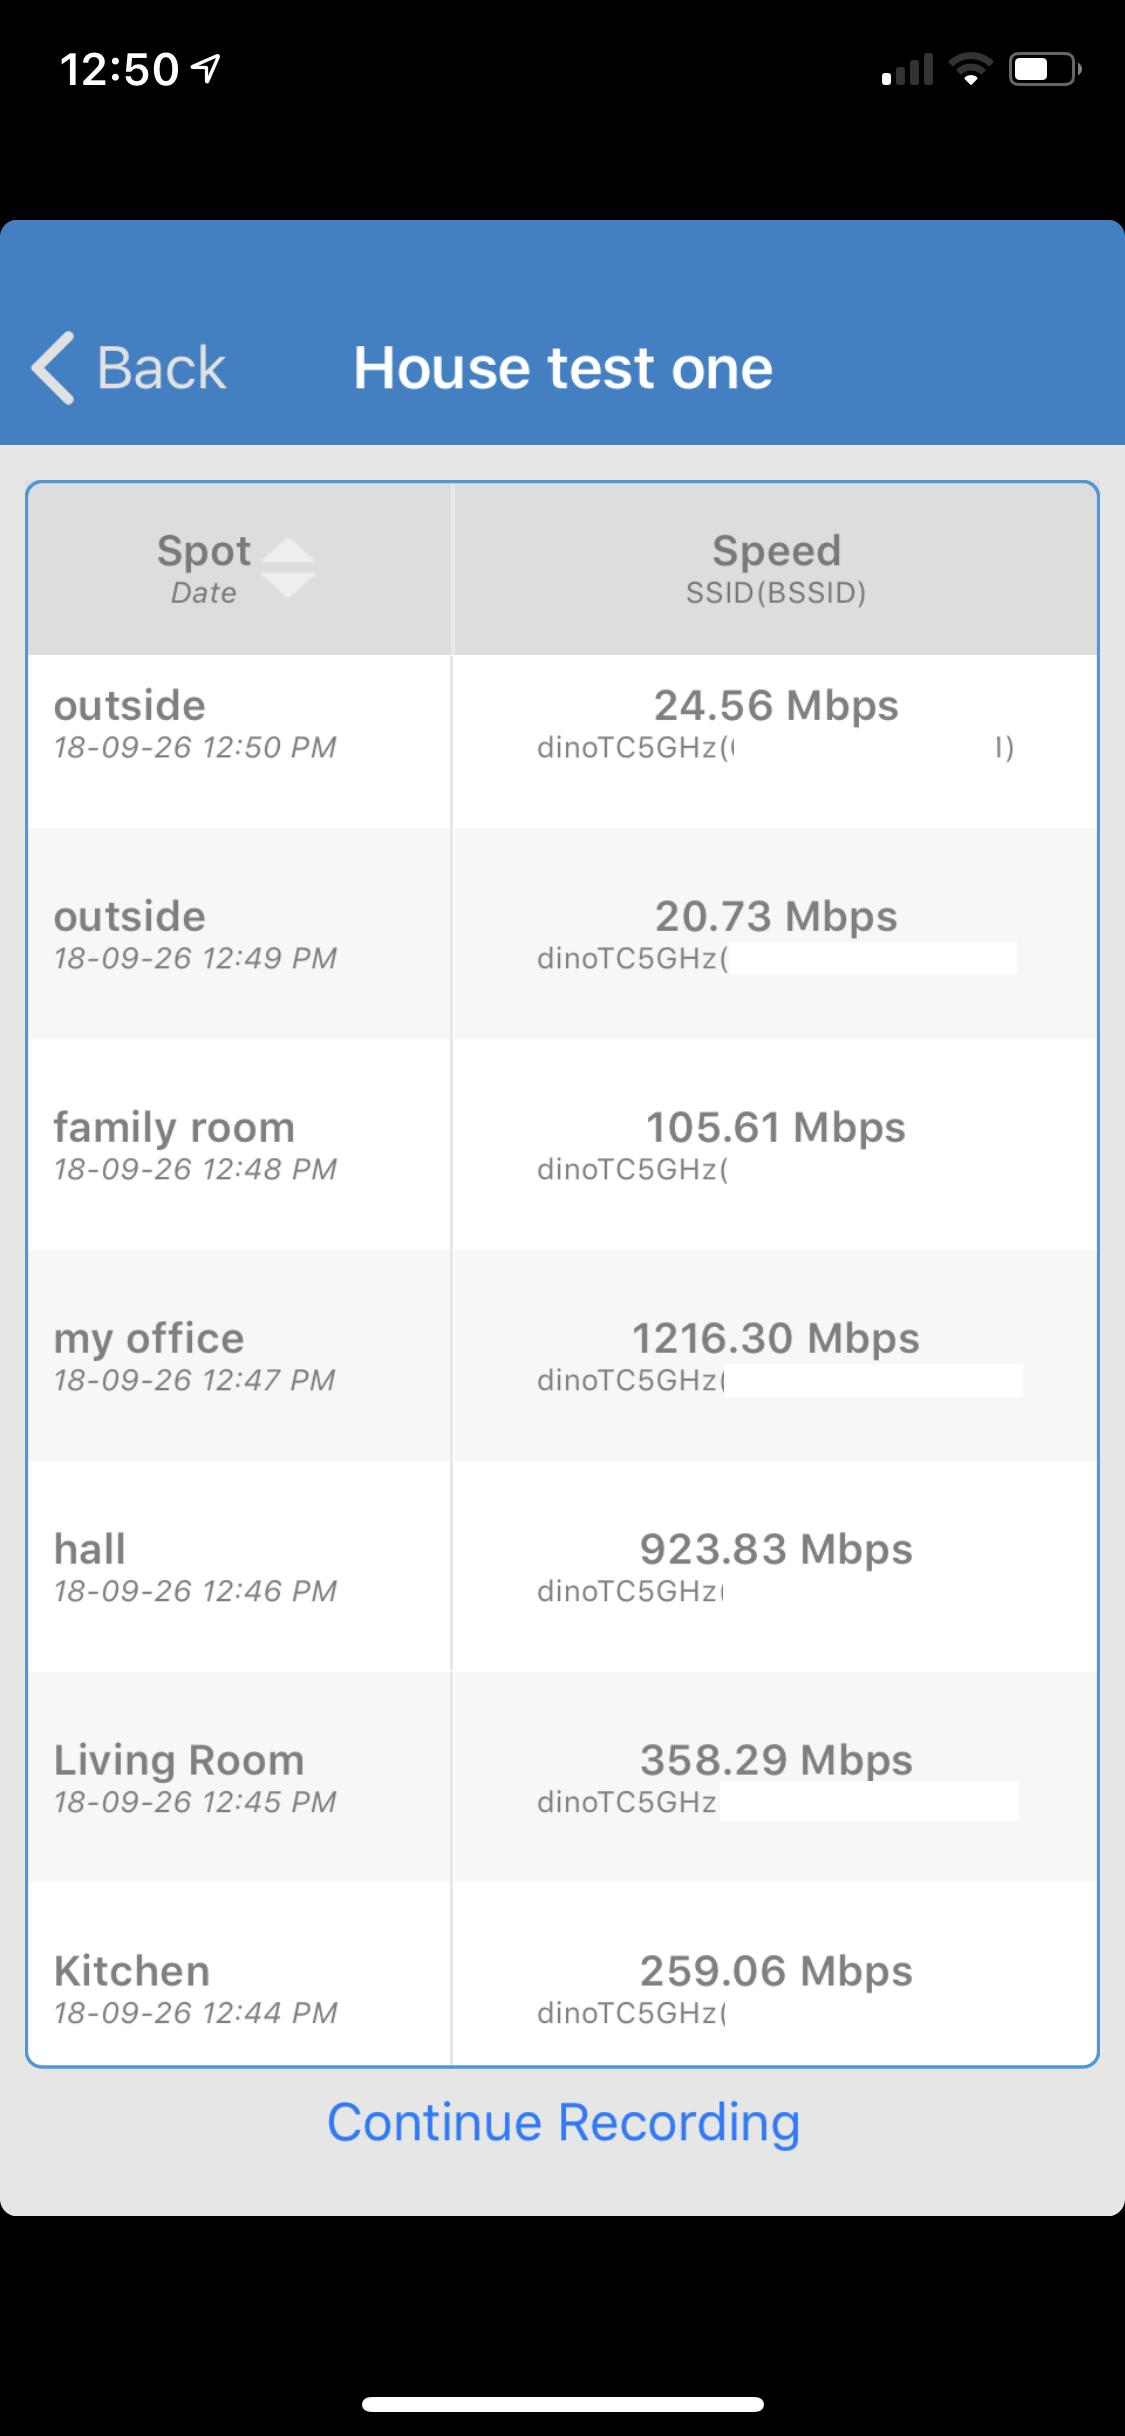Tap the 923.83 Mbps speed result
The image size is (1125, 2436).
click(x=775, y=1549)
